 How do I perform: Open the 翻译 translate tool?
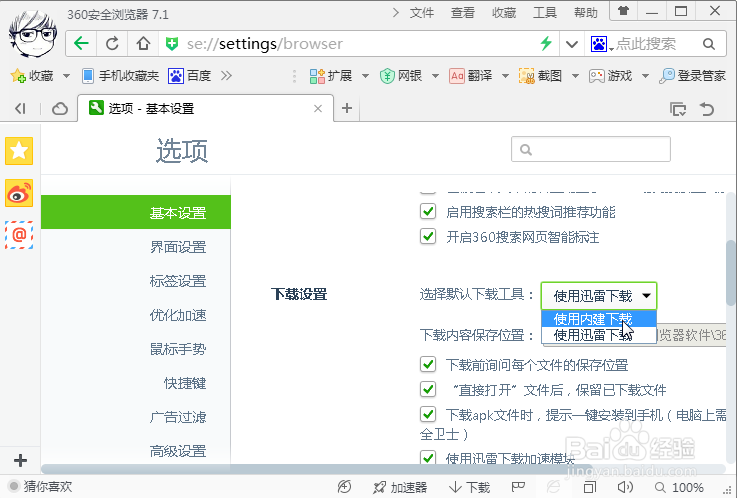[x=470, y=76]
